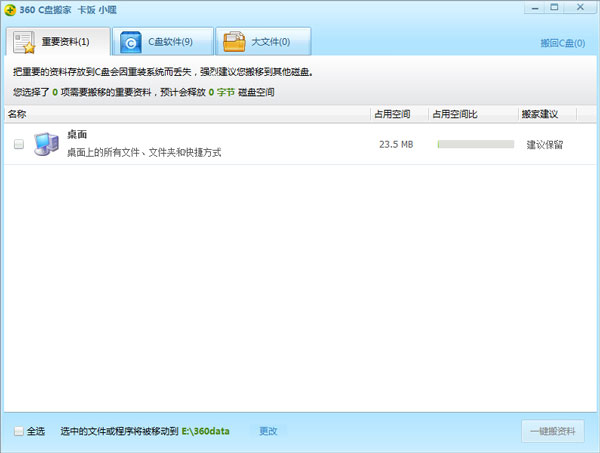
Task: Click the blue C disk icon on C盘软件 tab
Action: 131,42
